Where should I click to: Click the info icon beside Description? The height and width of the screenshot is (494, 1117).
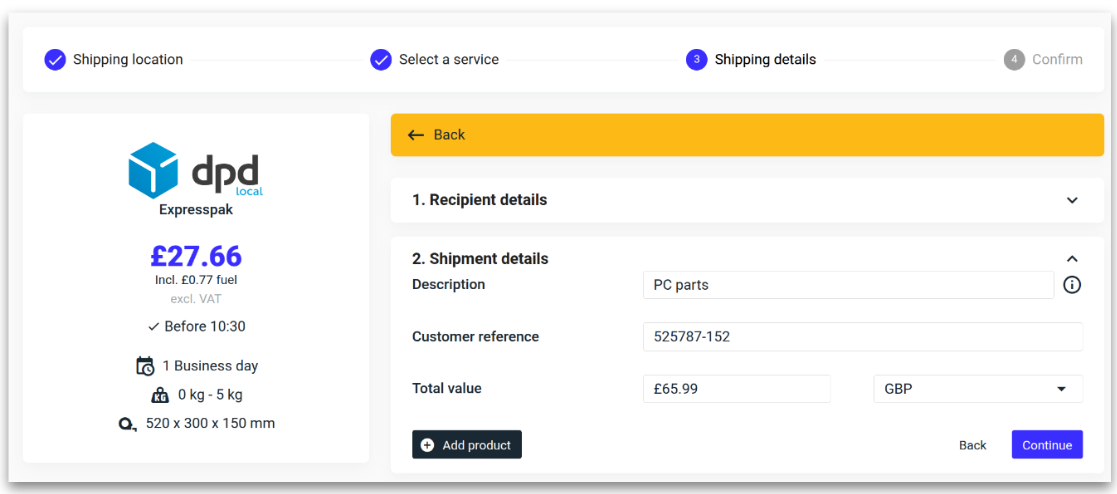(x=1072, y=285)
